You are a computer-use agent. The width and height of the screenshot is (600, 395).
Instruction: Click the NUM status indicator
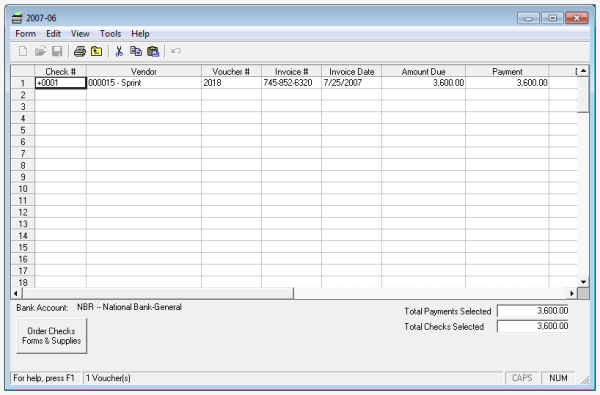coord(558,378)
